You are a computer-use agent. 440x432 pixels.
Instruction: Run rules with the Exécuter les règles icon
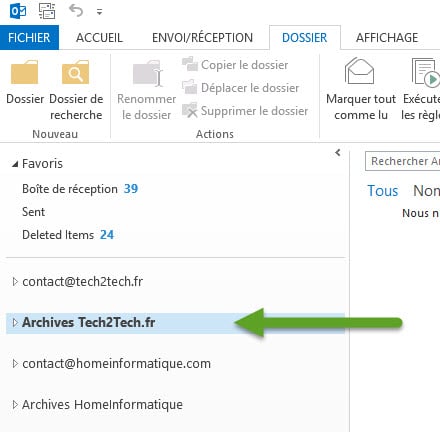coord(426,72)
